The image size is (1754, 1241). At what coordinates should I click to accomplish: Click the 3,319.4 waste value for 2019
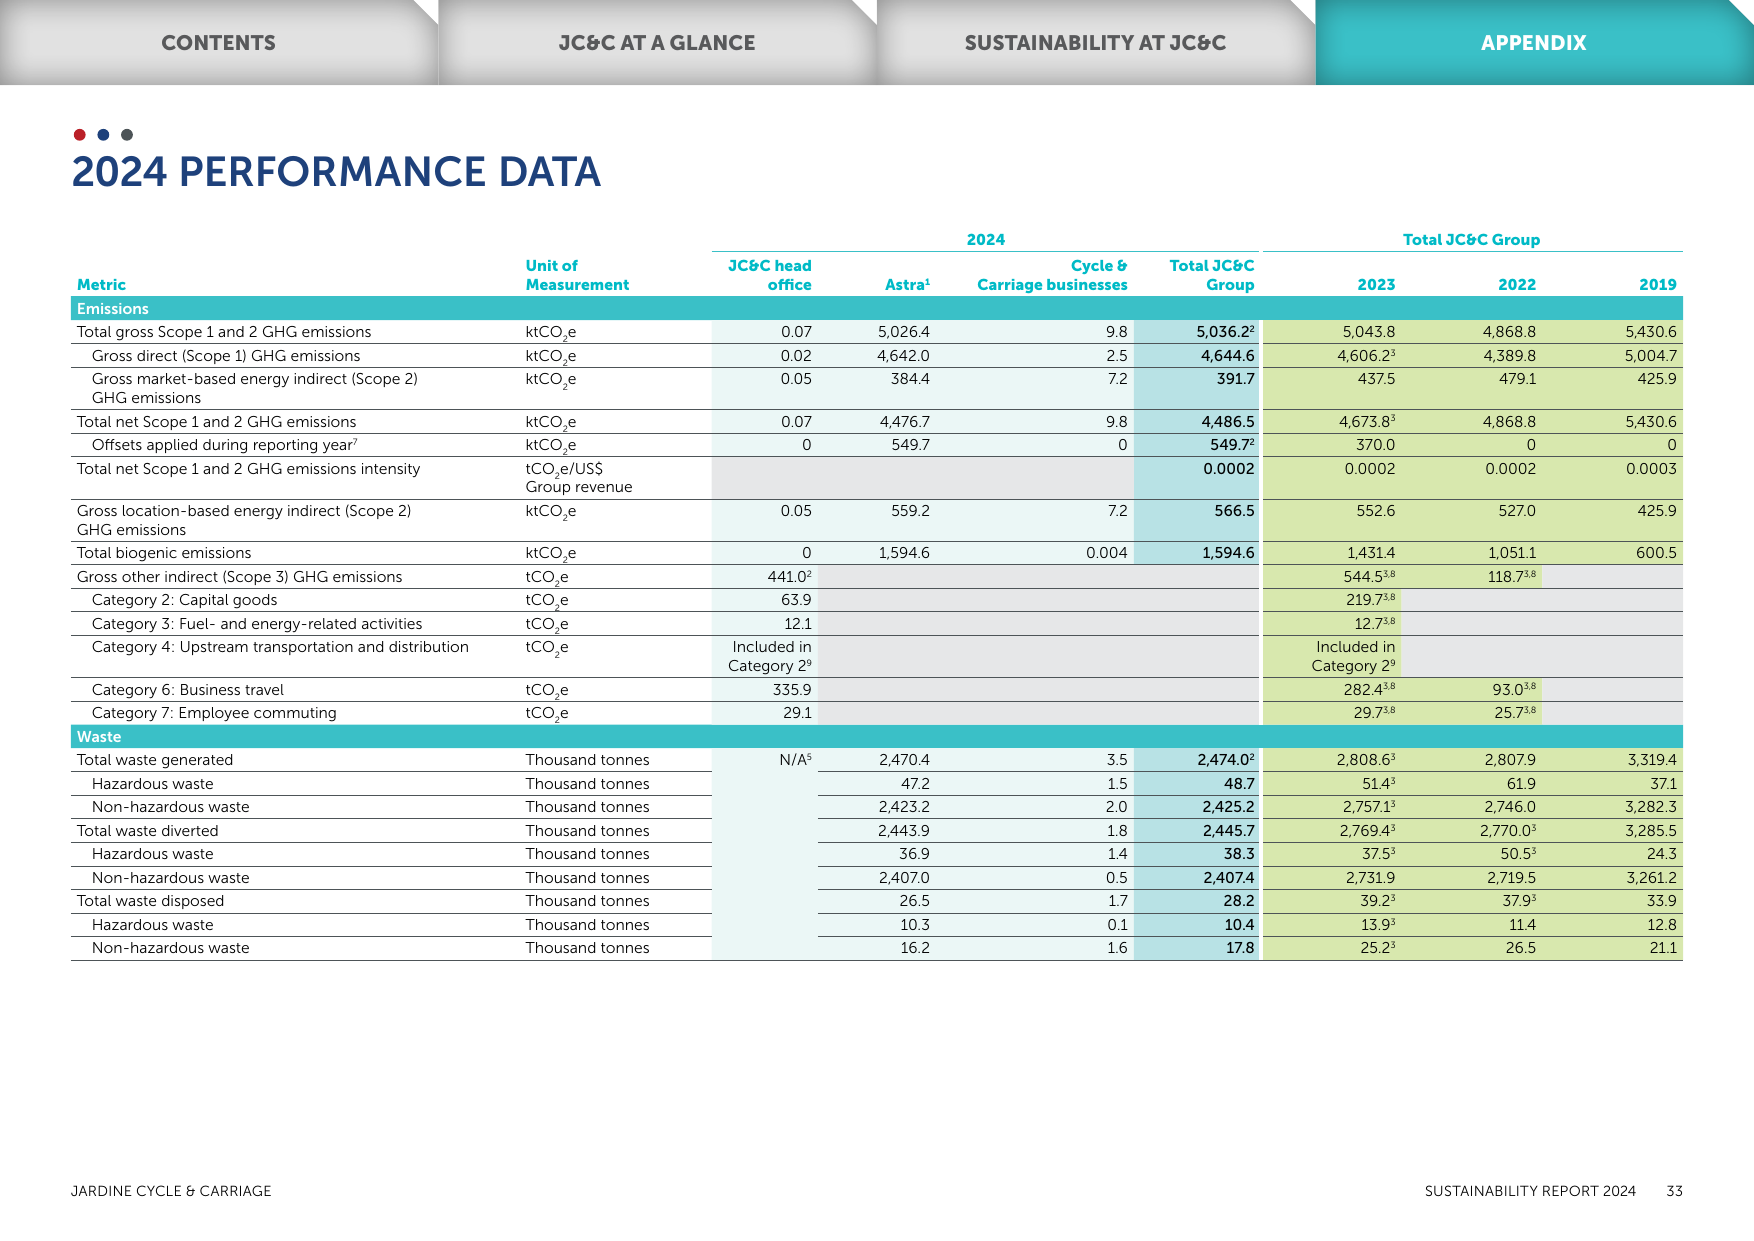point(1652,760)
